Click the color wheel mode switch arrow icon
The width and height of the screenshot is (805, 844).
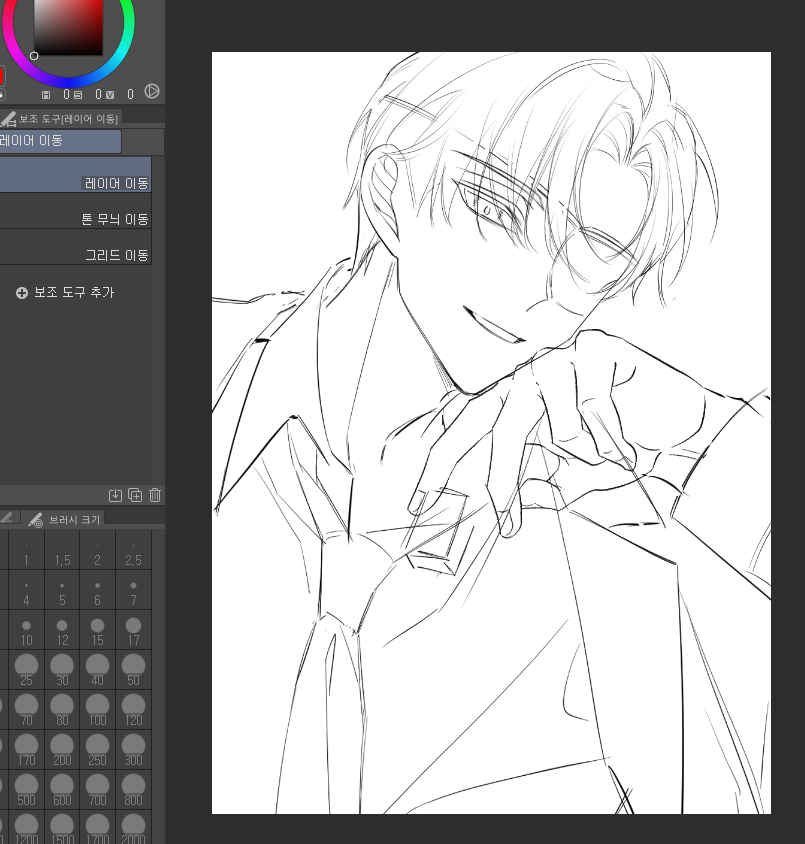pyautogui.click(x=152, y=91)
